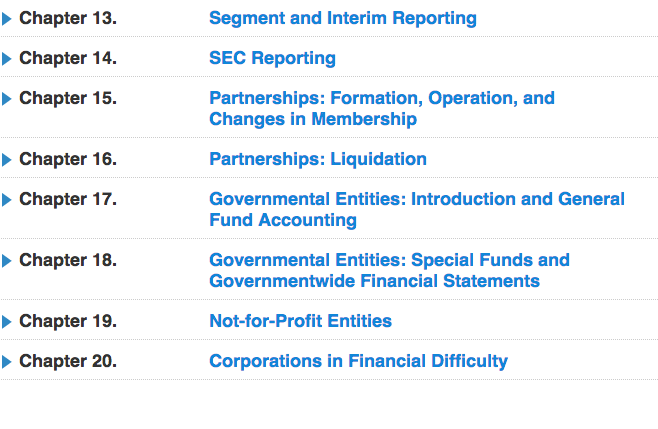Open the Not-for-Profit Entities link
This screenshot has height=429, width=658.
(300, 321)
